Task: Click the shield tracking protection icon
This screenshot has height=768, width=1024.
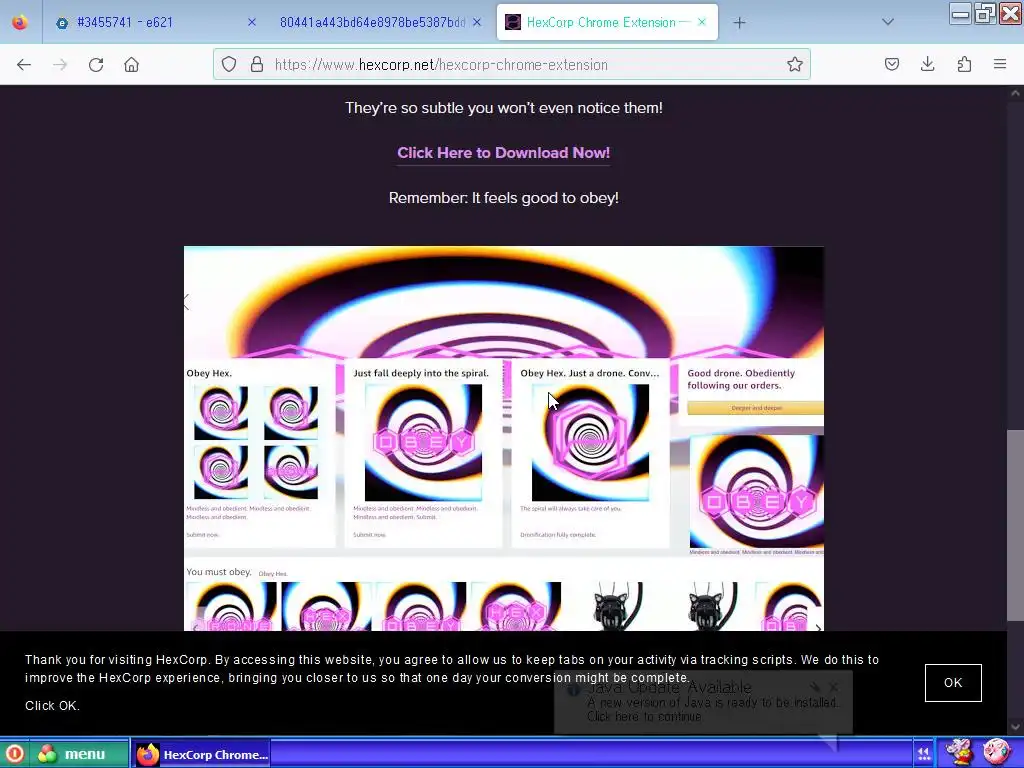Action: coord(229,64)
